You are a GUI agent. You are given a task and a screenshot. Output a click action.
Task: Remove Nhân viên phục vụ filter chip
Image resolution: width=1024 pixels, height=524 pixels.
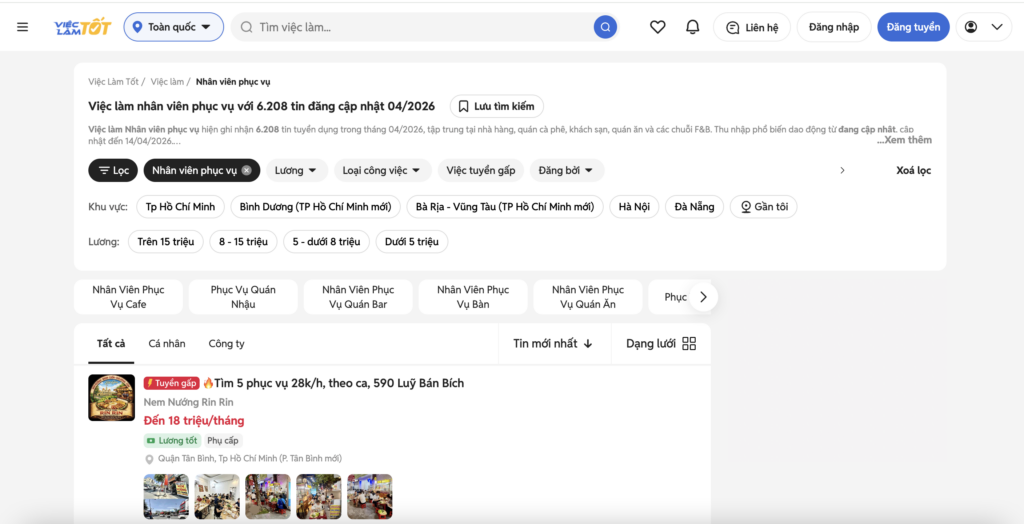point(246,171)
